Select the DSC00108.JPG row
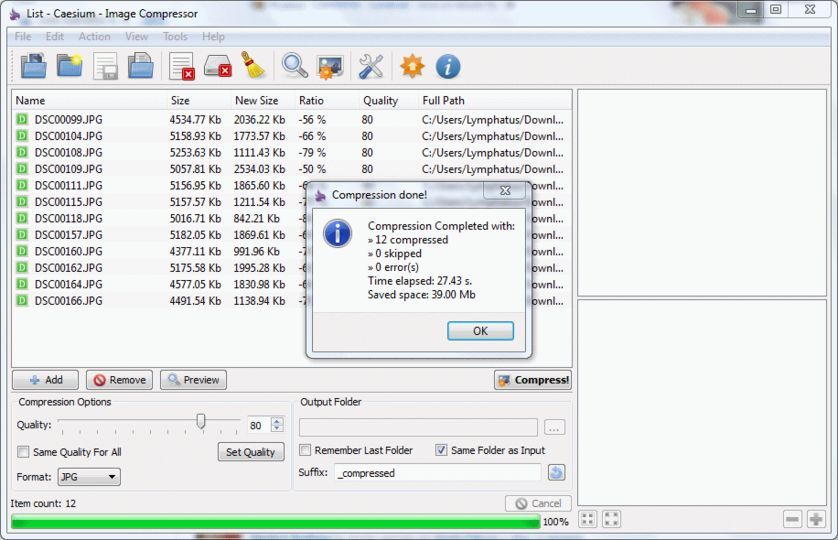The image size is (838, 540). click(x=291, y=152)
